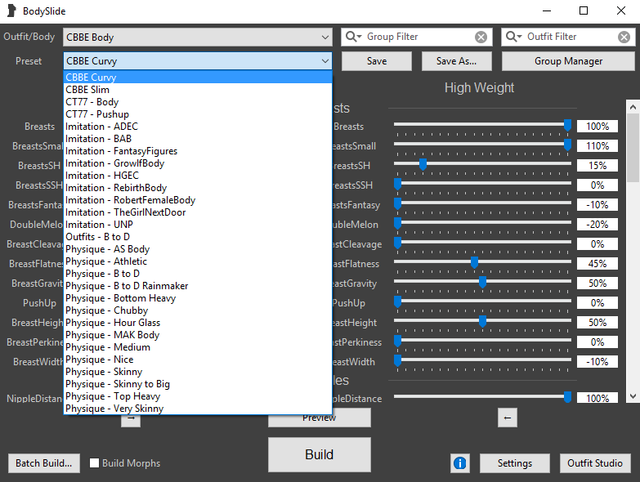The width and height of the screenshot is (640, 482).
Task: Select the CBBE Curvy preset in the list
Action: (x=198, y=77)
